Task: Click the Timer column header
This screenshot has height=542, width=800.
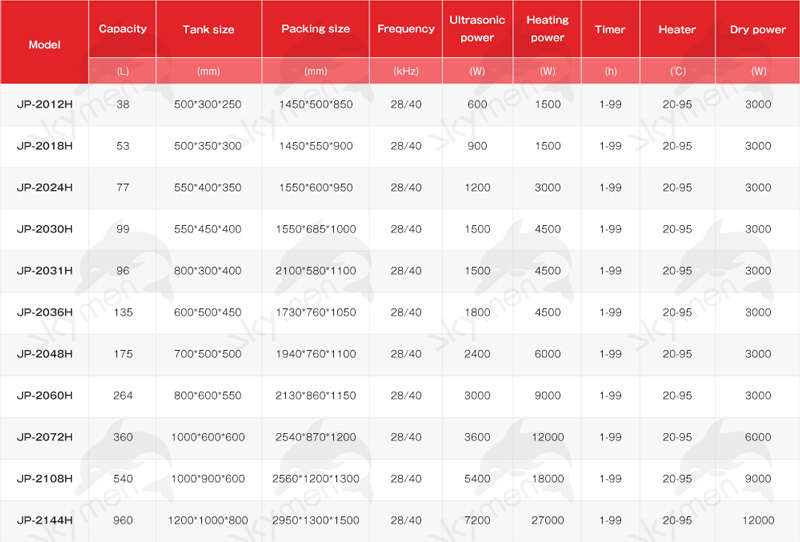Action: coord(610,29)
